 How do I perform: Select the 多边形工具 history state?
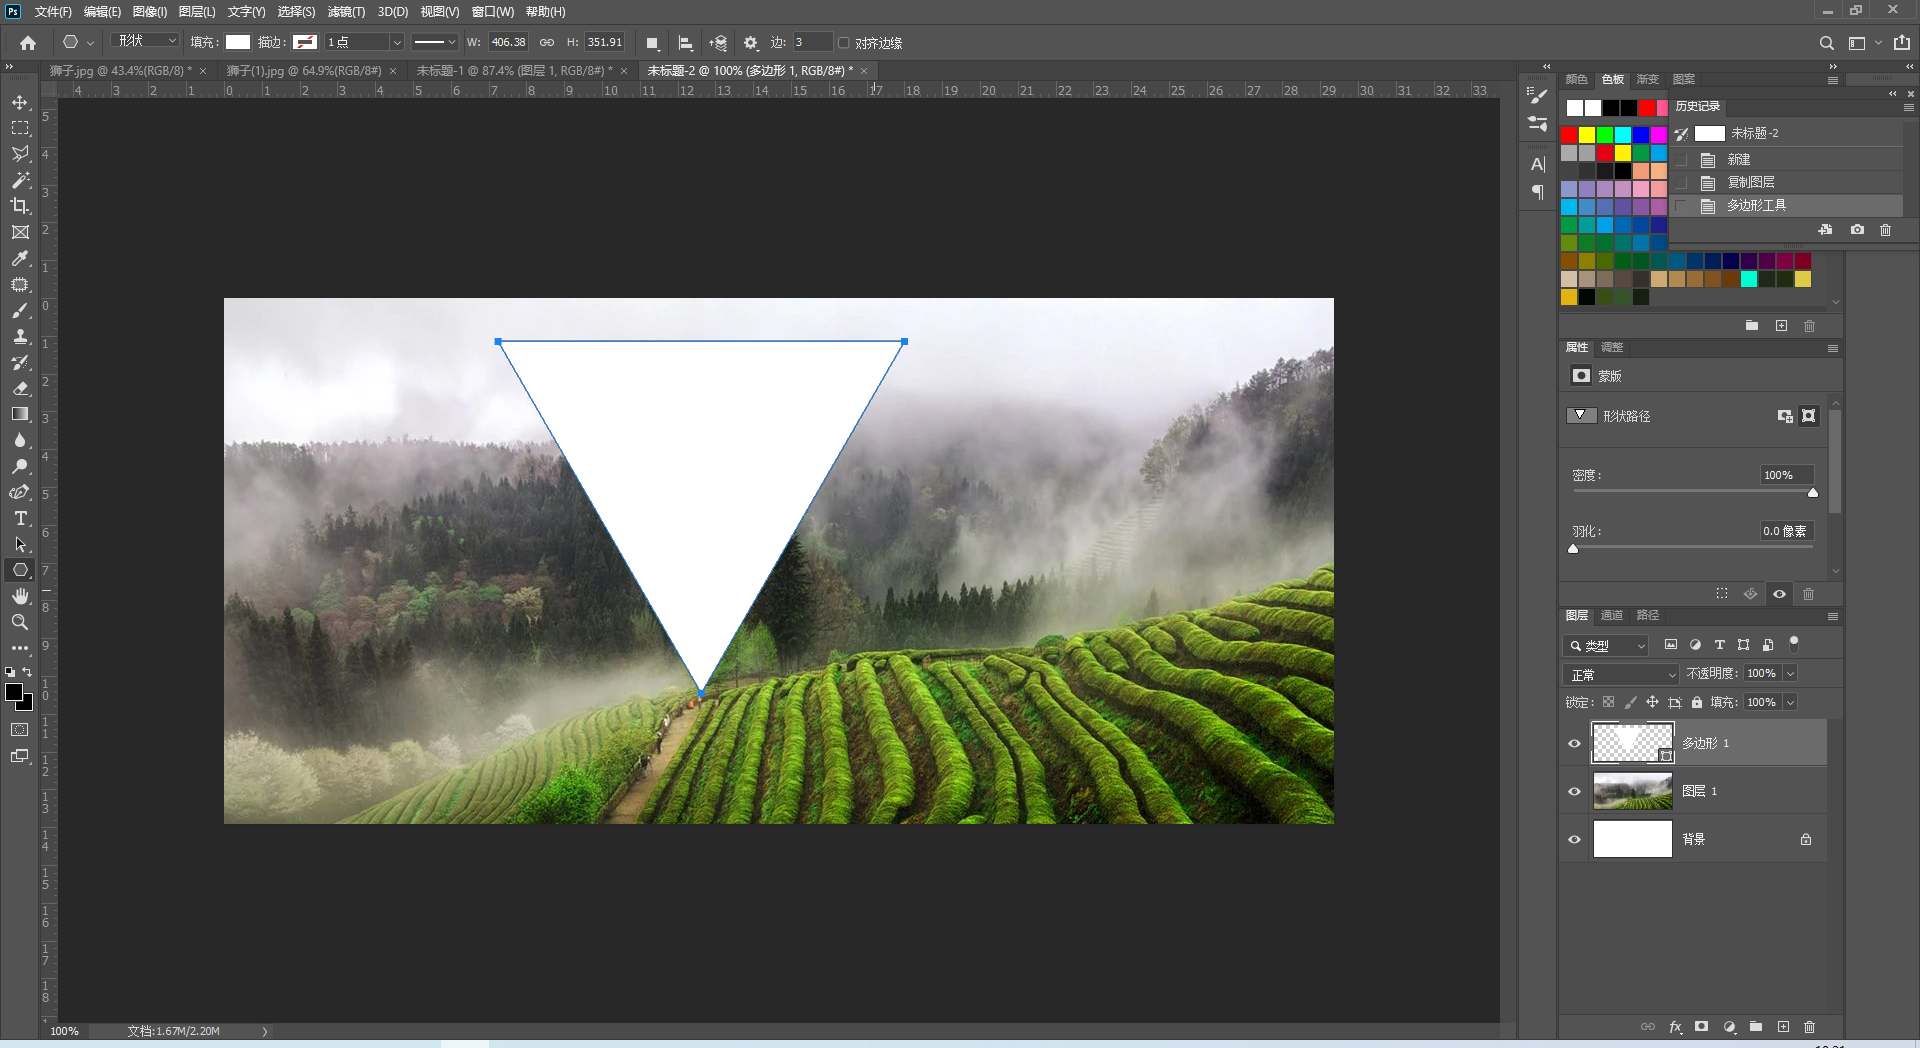coord(1787,206)
